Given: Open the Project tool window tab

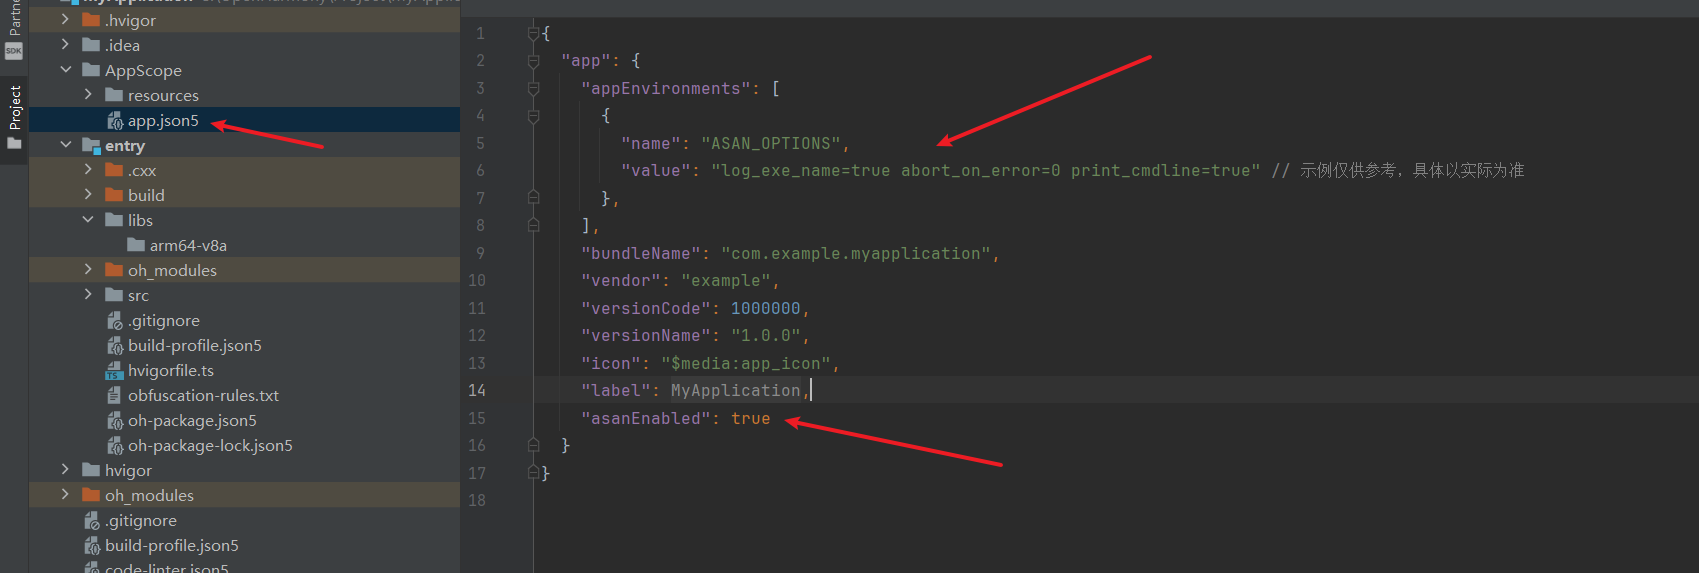Looking at the screenshot, I should 14,108.
